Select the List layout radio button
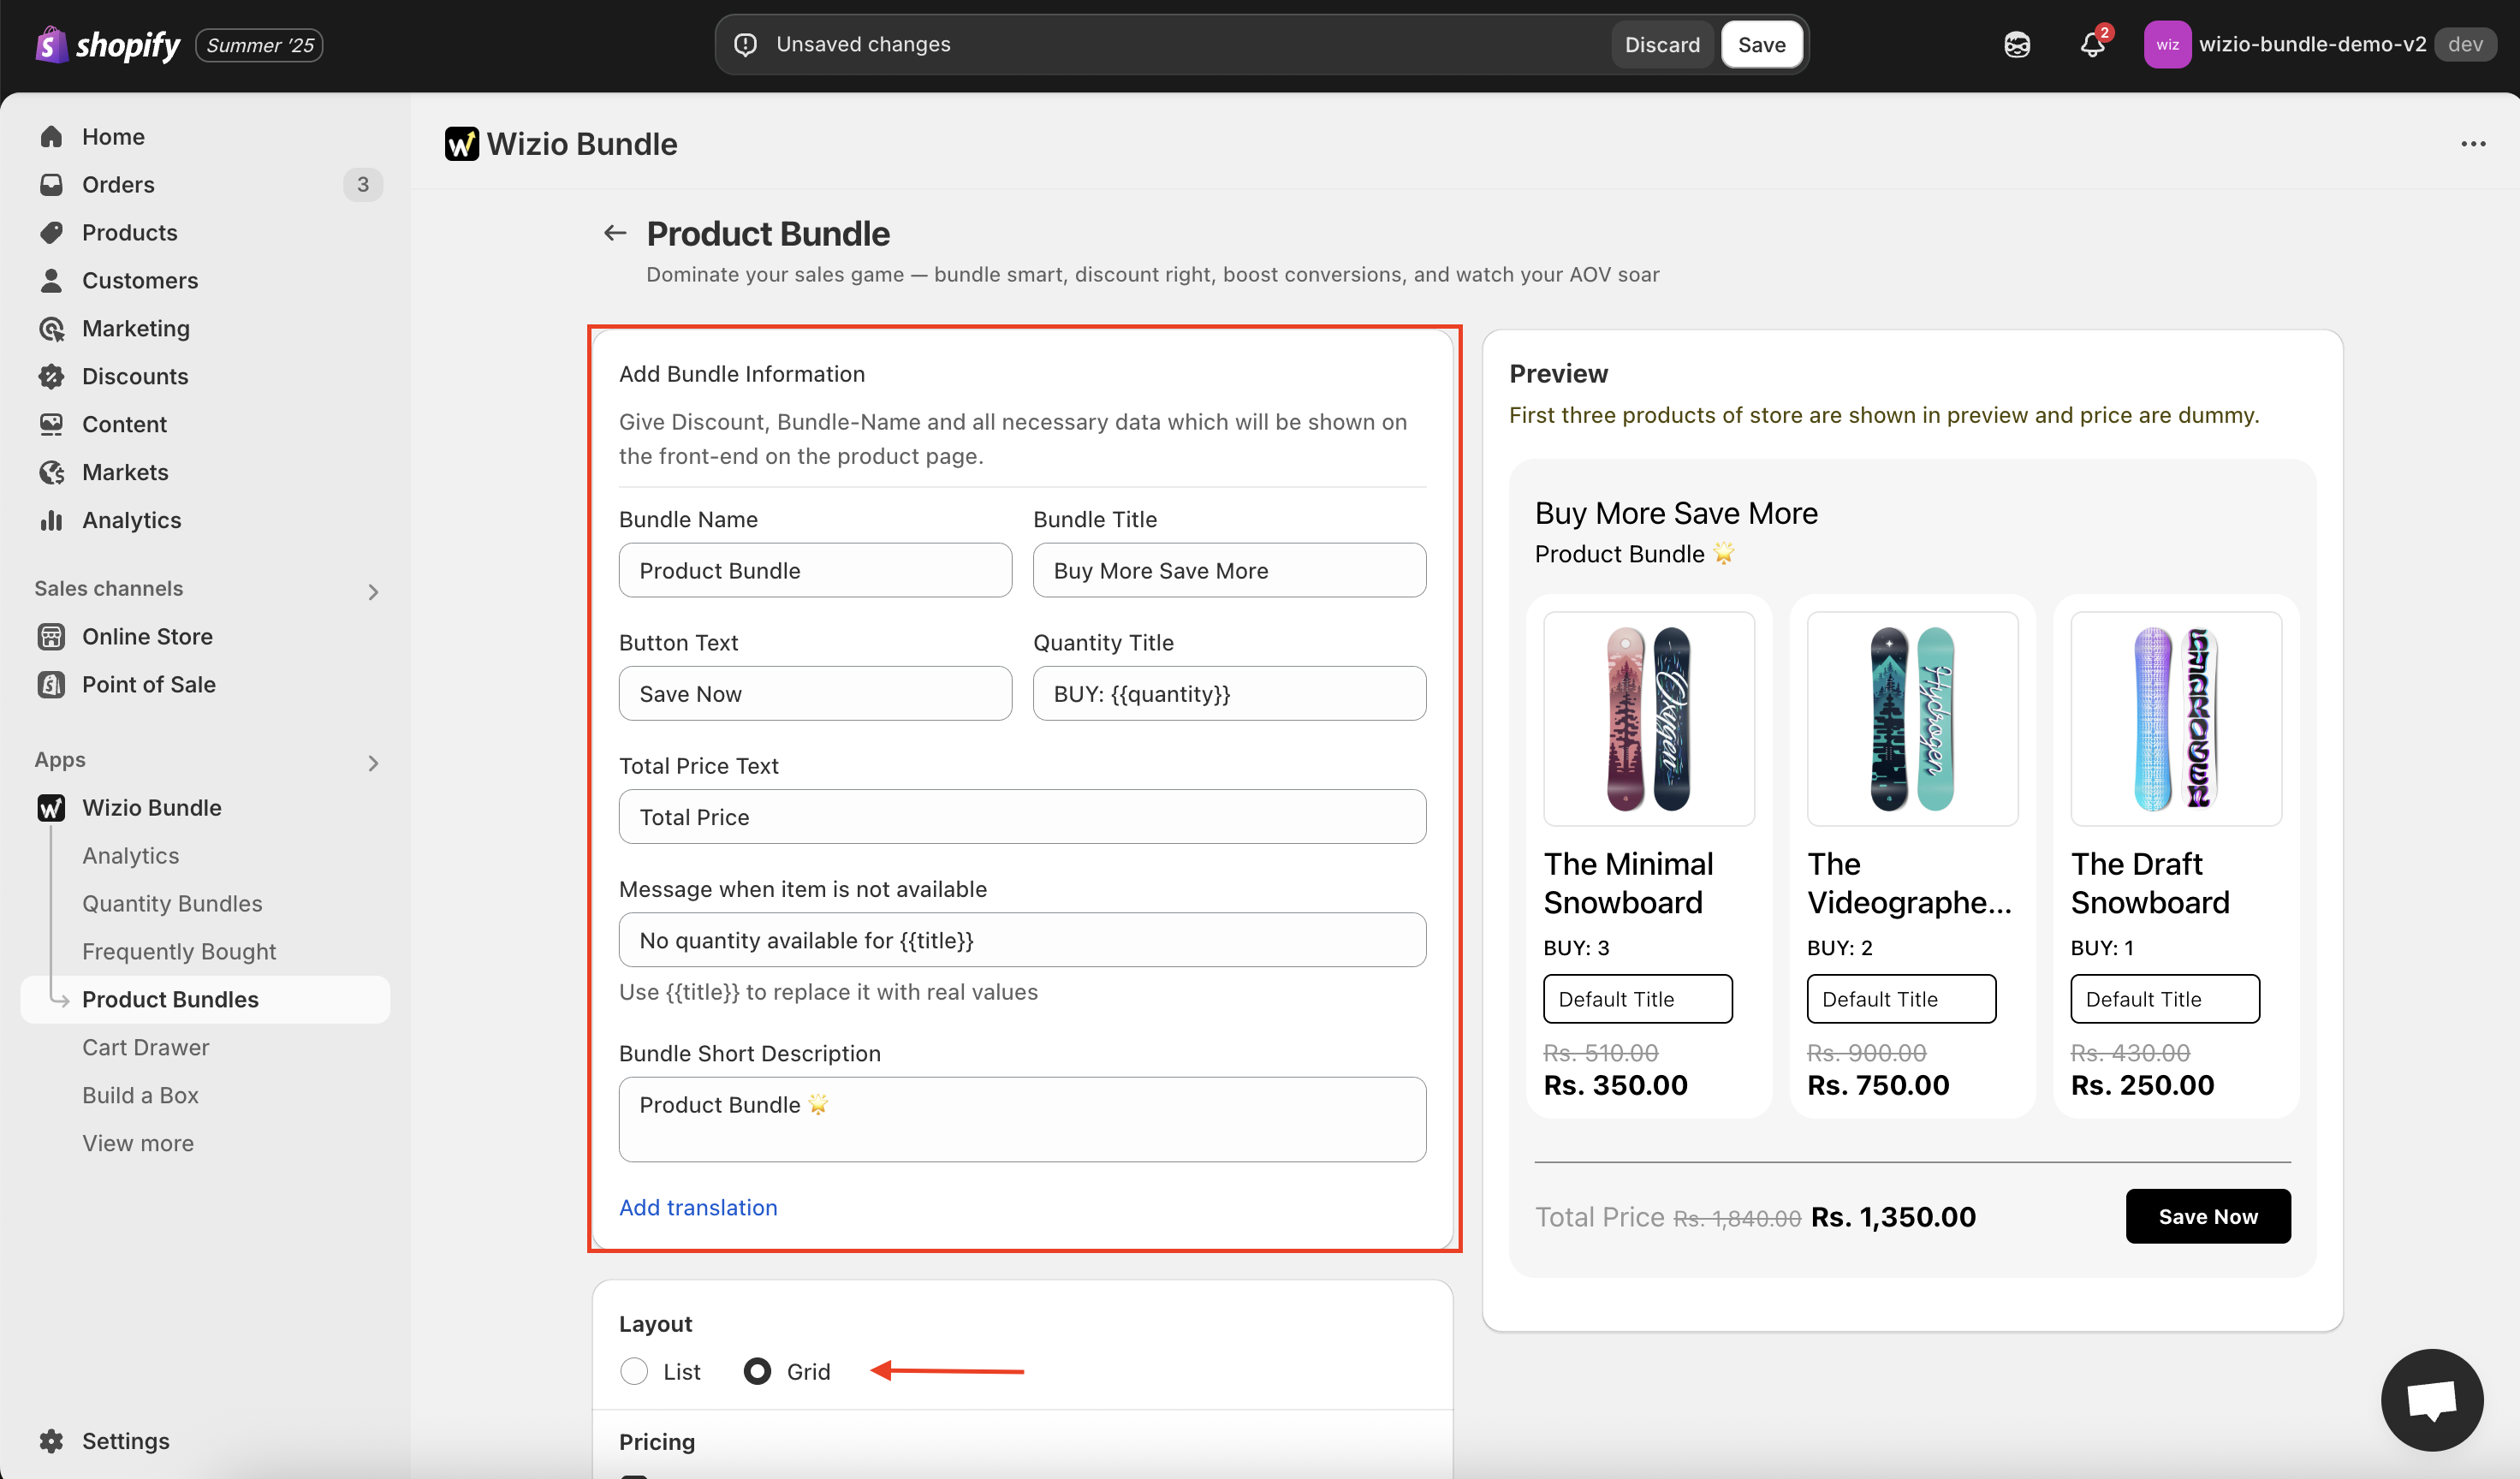Screen dimensions: 2520x1479 tap(634, 1371)
